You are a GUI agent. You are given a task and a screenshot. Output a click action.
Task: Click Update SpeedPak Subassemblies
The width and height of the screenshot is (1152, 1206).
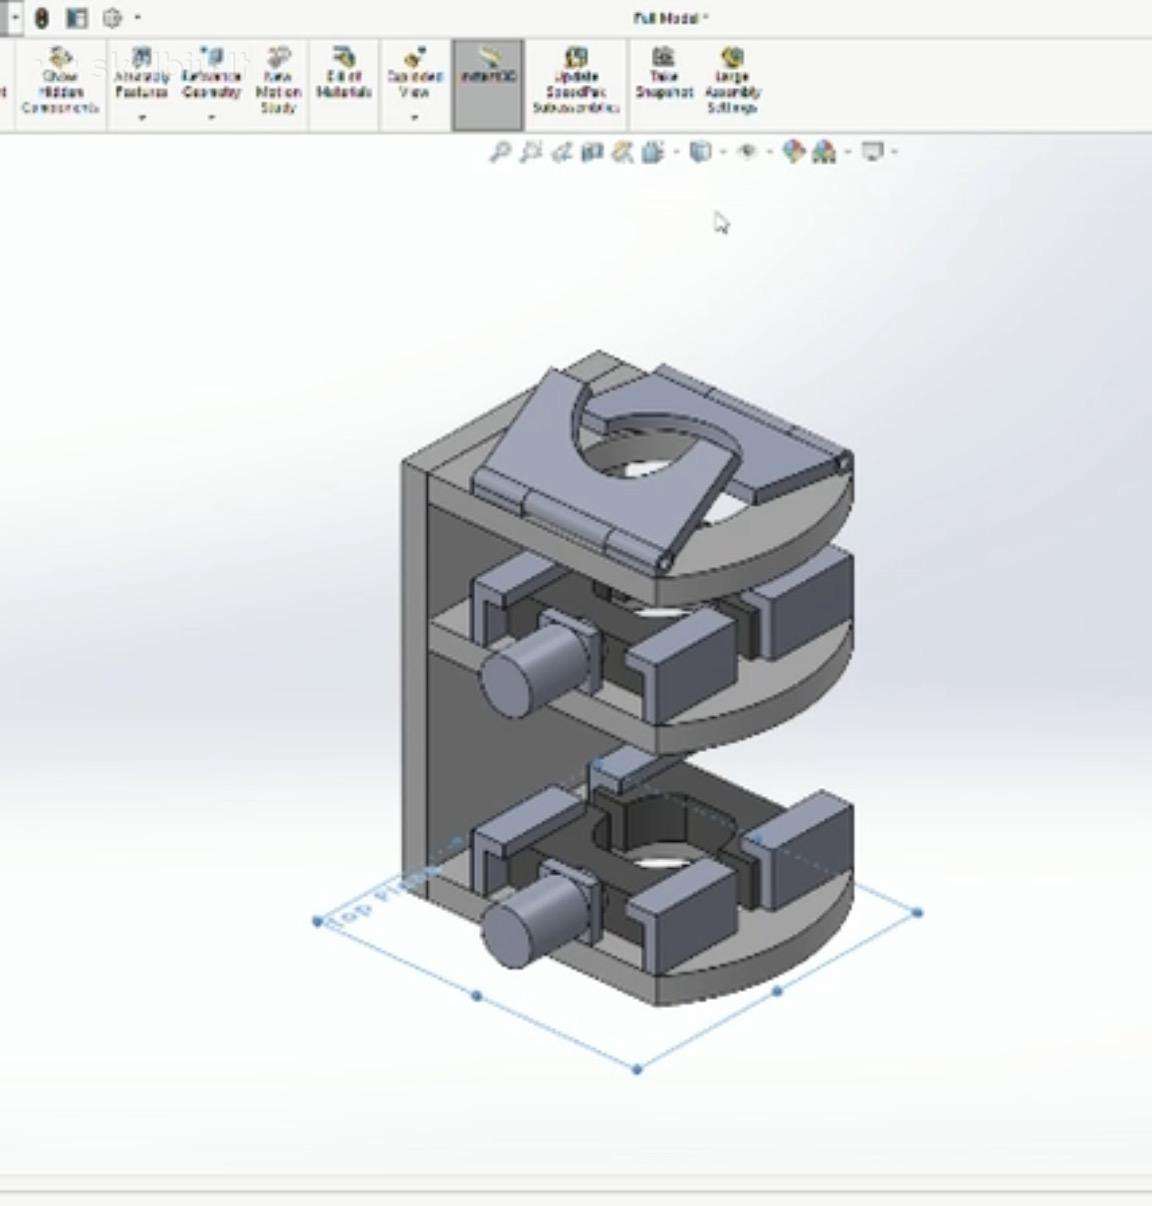point(576,82)
